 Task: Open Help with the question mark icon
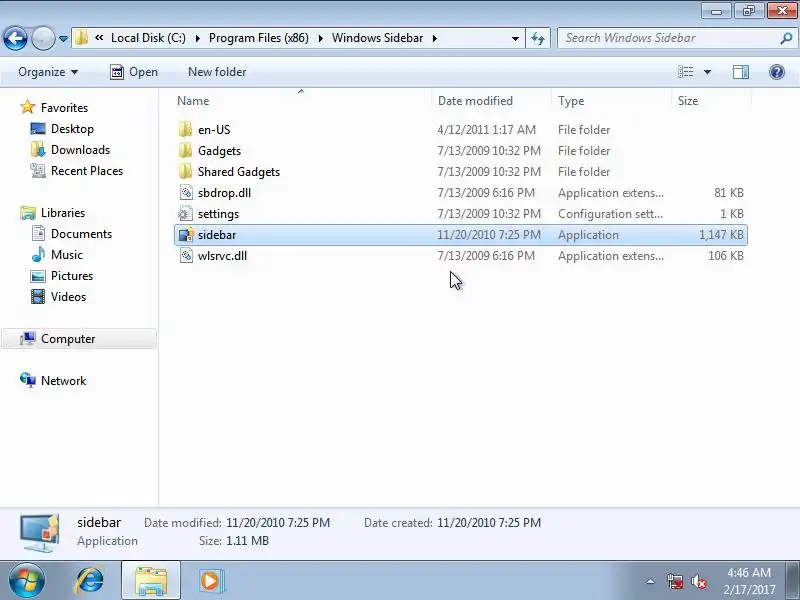[x=777, y=72]
